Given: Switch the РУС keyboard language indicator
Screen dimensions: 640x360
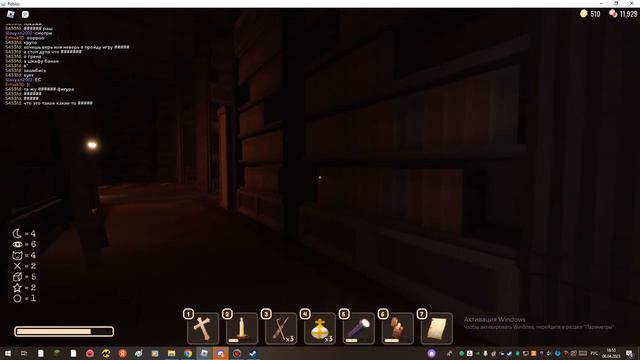Looking at the screenshot, I should [x=594, y=353].
